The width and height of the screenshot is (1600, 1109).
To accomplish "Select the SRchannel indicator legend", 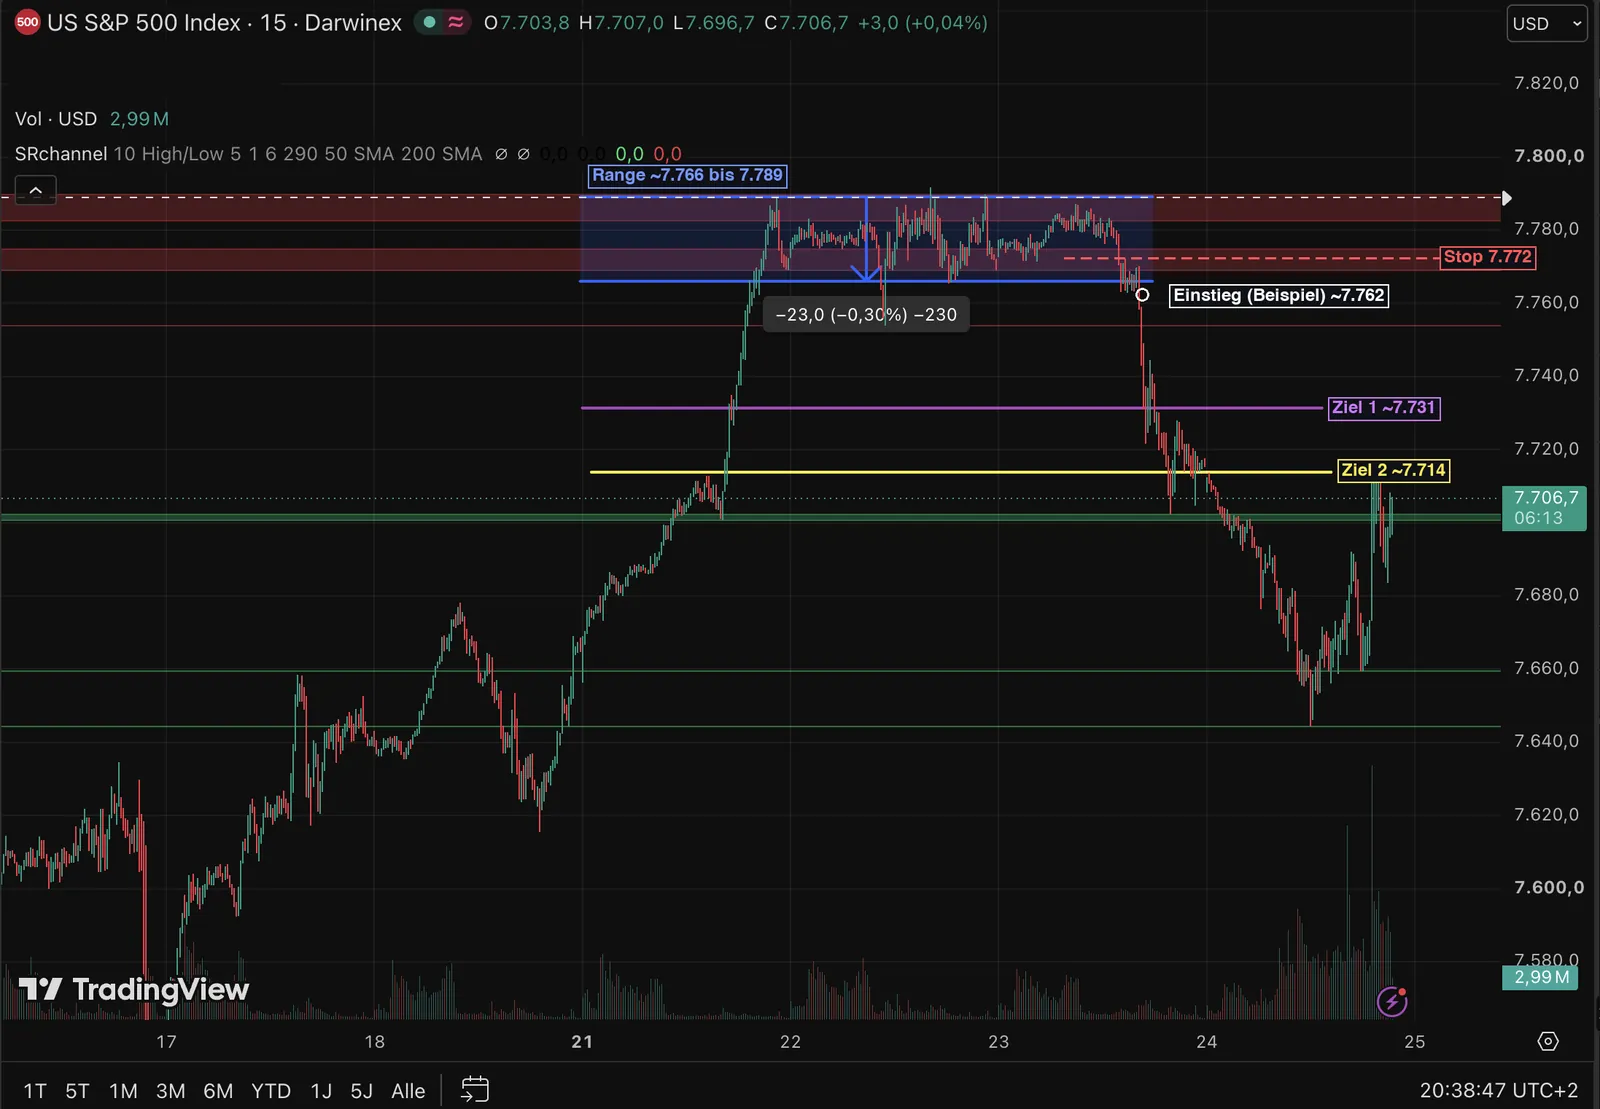I will (x=61, y=154).
